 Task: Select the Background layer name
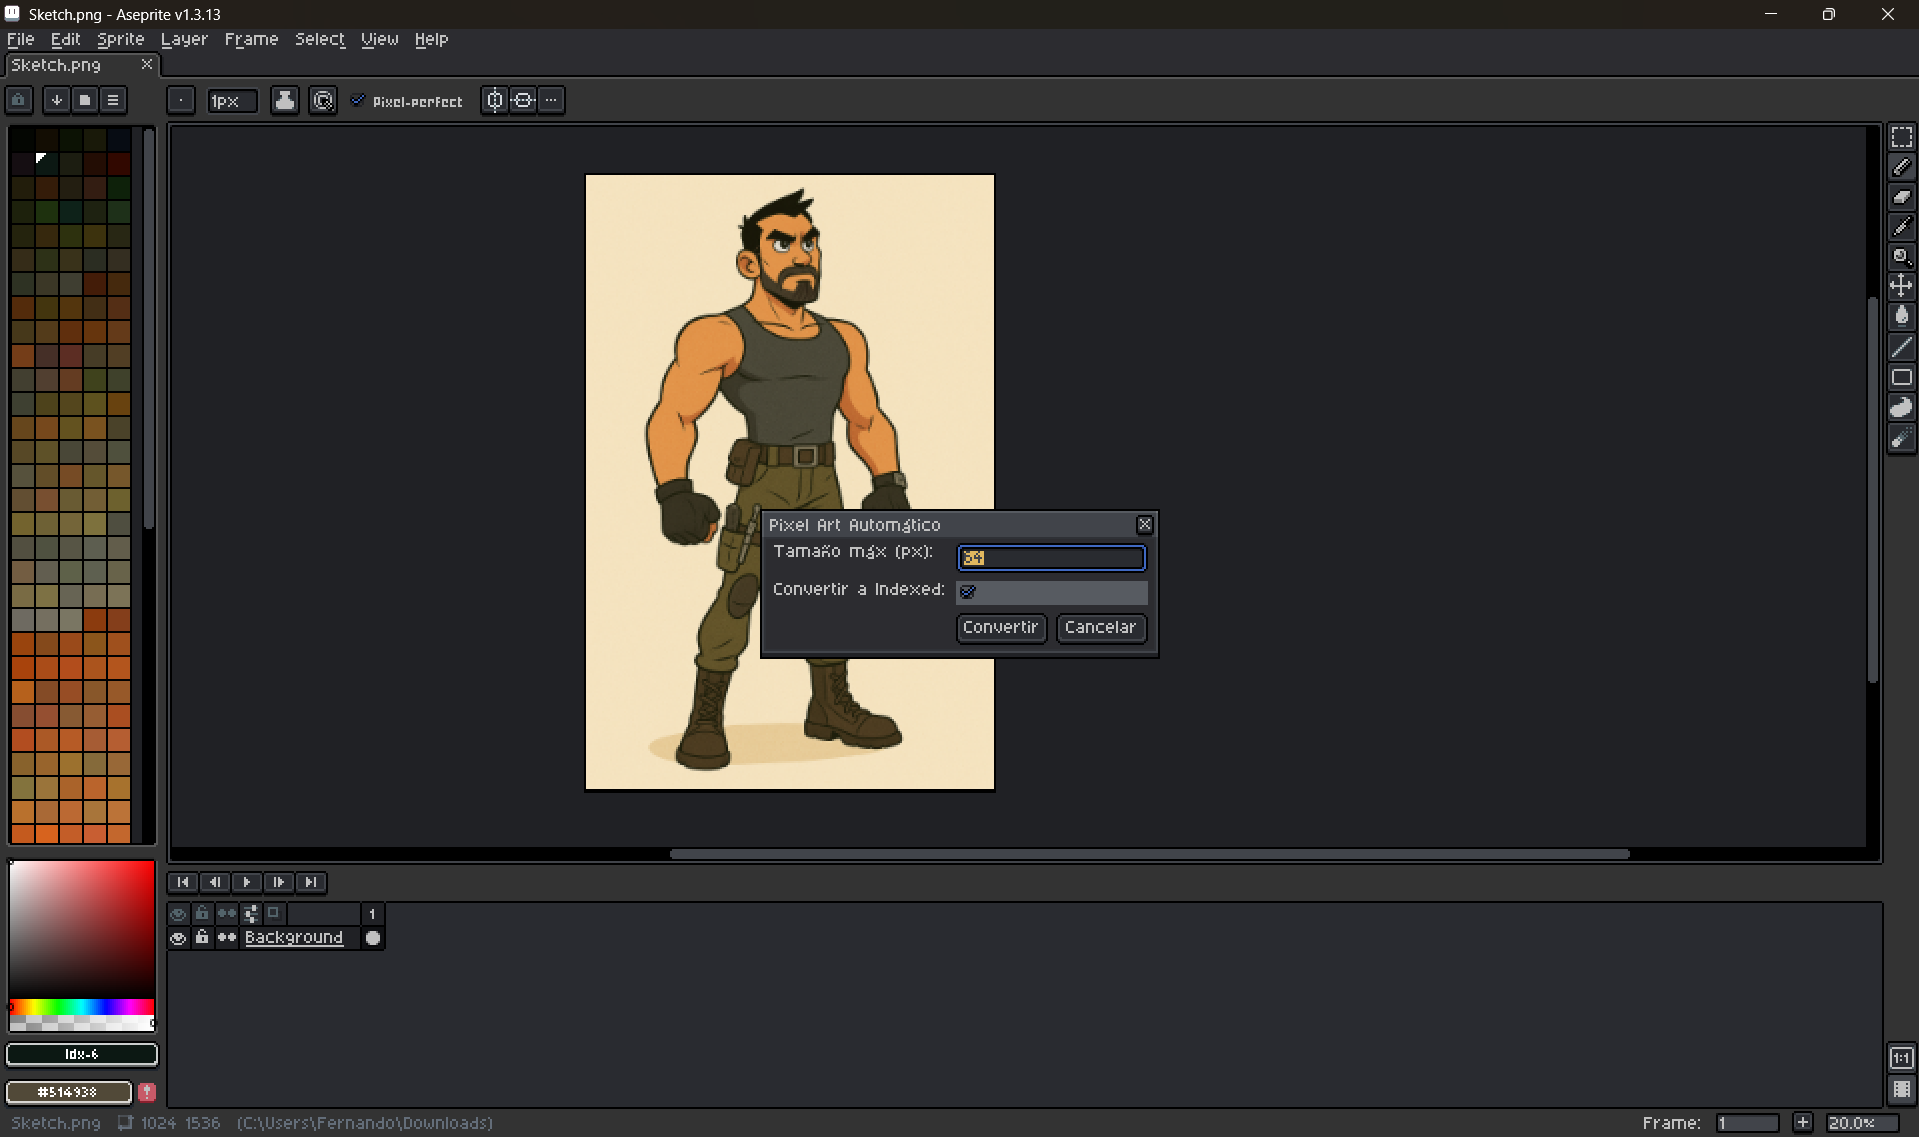pyautogui.click(x=294, y=938)
